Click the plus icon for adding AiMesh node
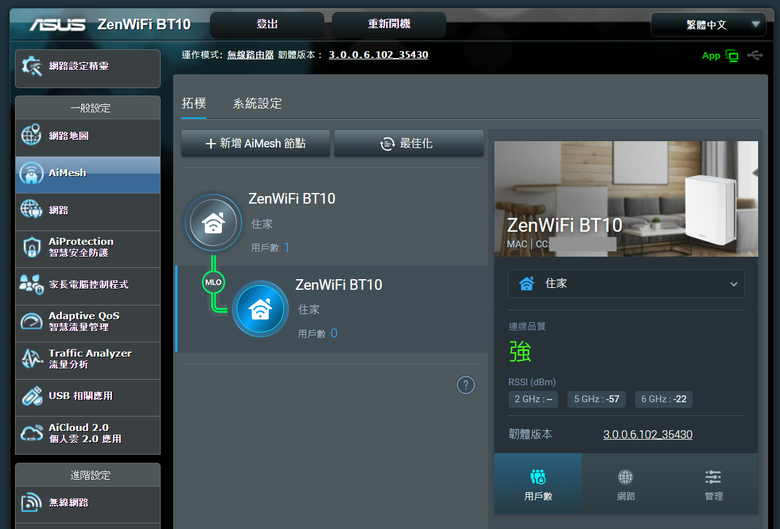The height and width of the screenshot is (529, 780). 210,144
